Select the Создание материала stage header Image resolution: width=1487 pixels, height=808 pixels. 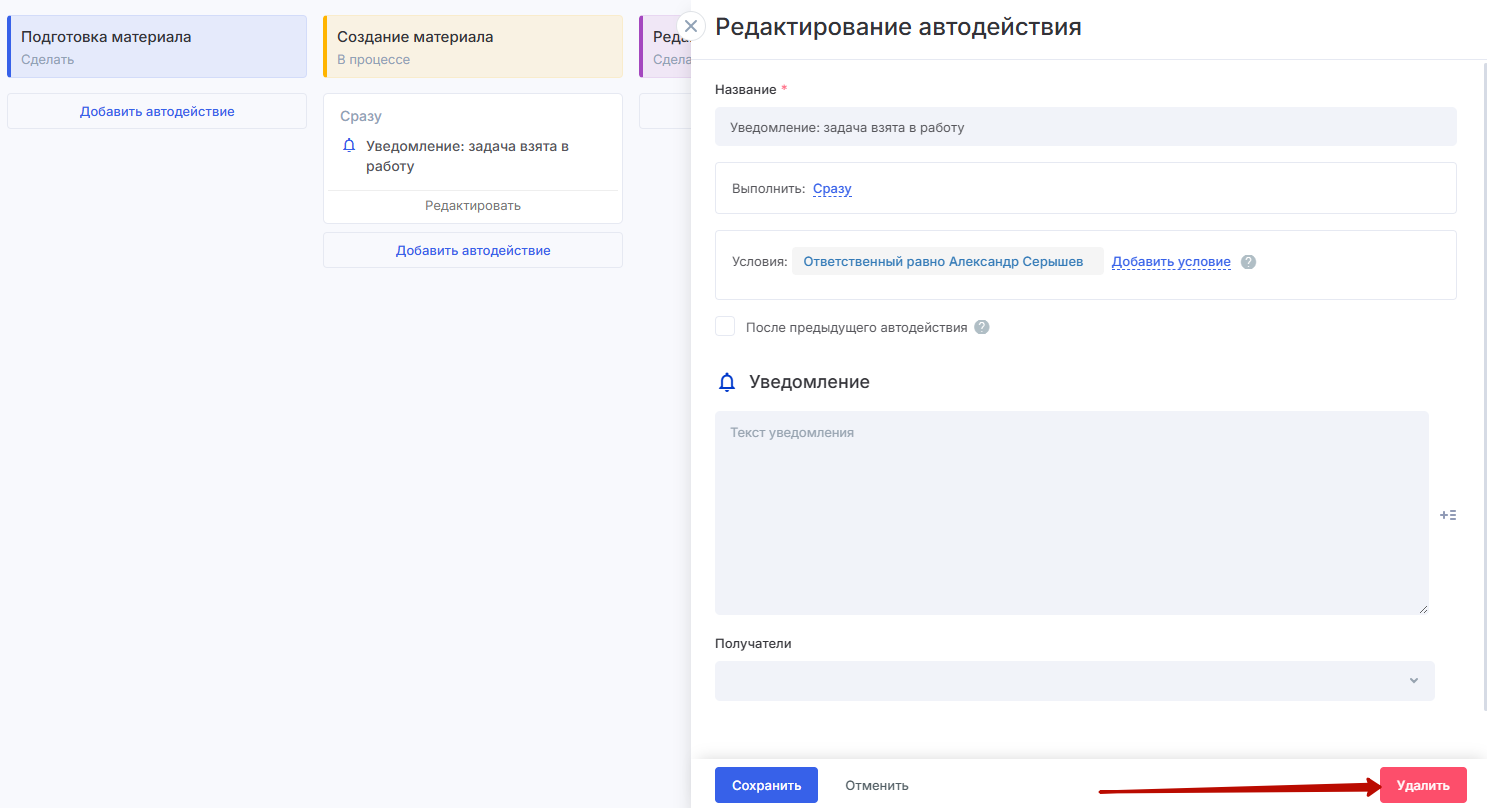pos(473,46)
